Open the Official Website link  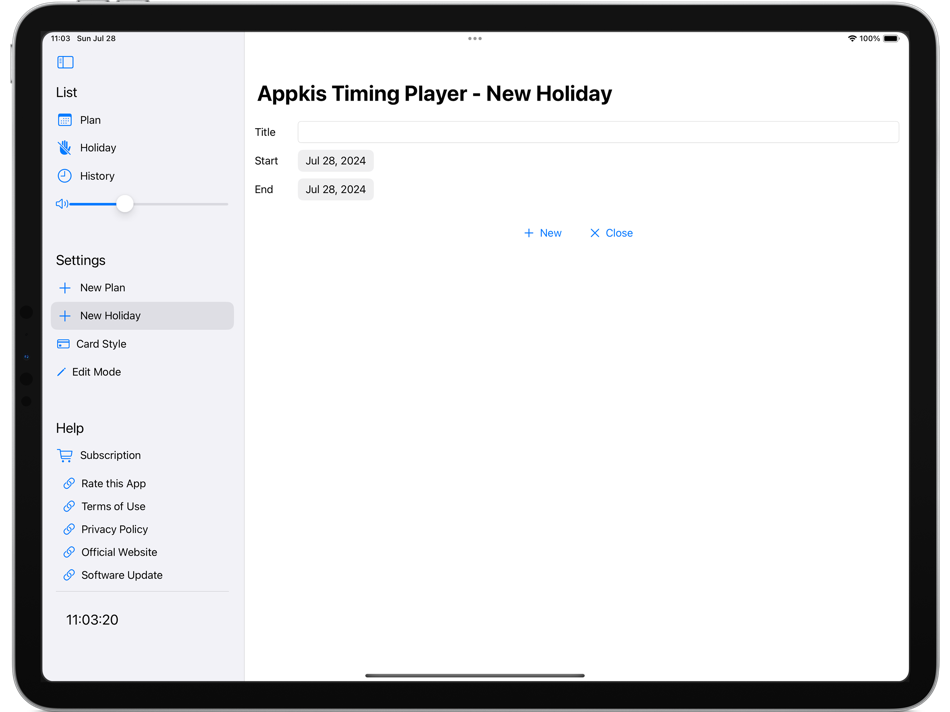coord(119,553)
